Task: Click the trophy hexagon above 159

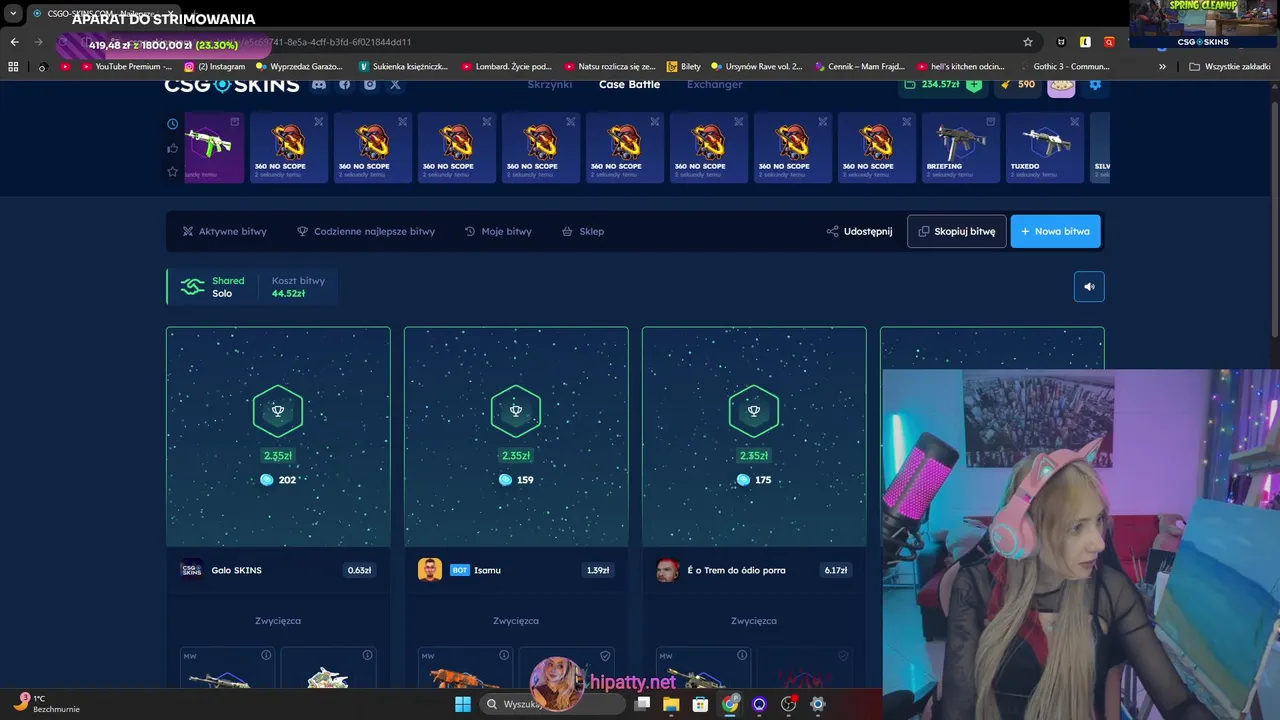Action: click(516, 411)
